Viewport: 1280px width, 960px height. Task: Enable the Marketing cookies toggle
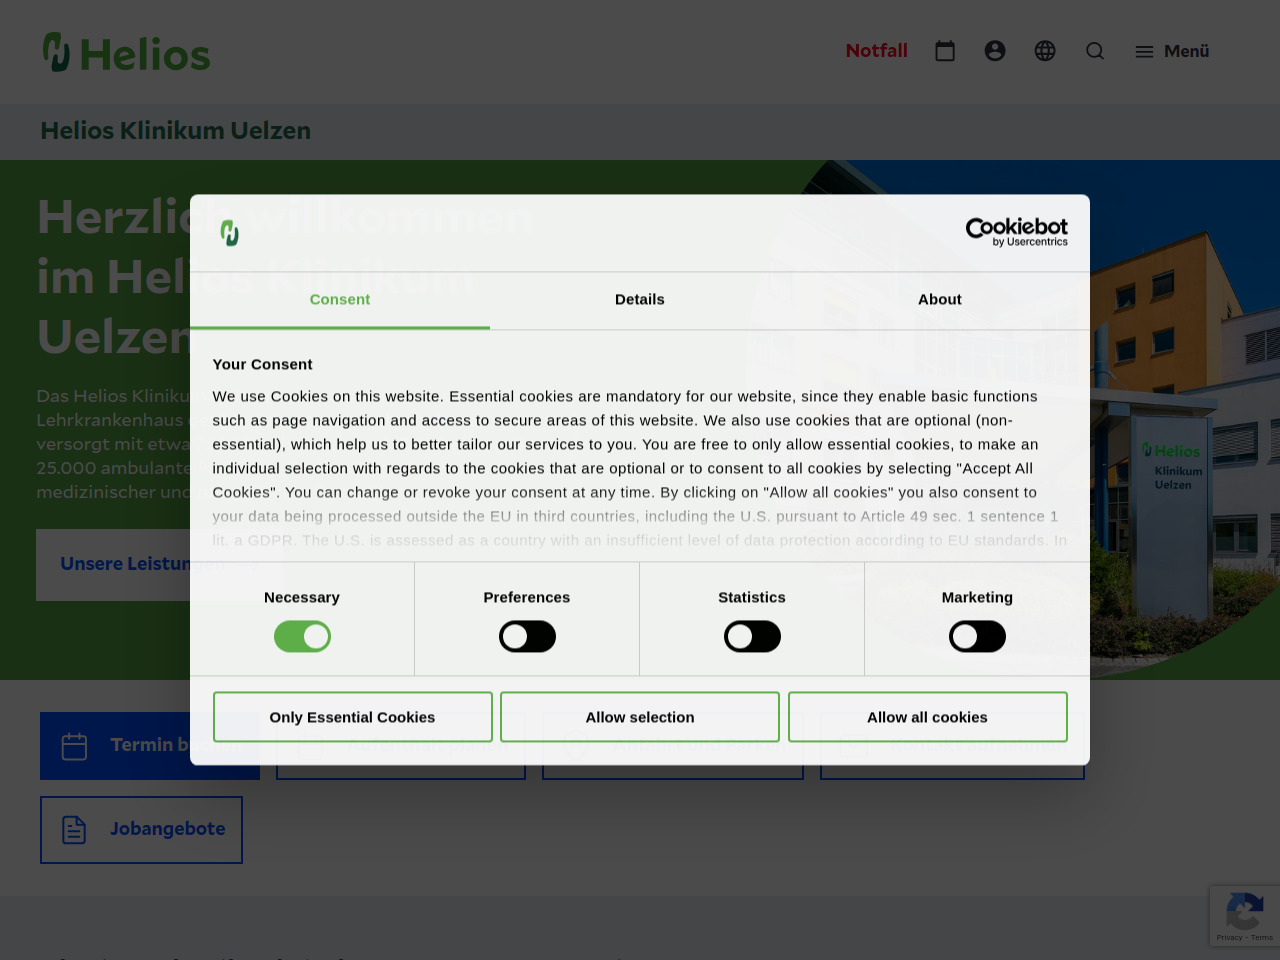977,637
